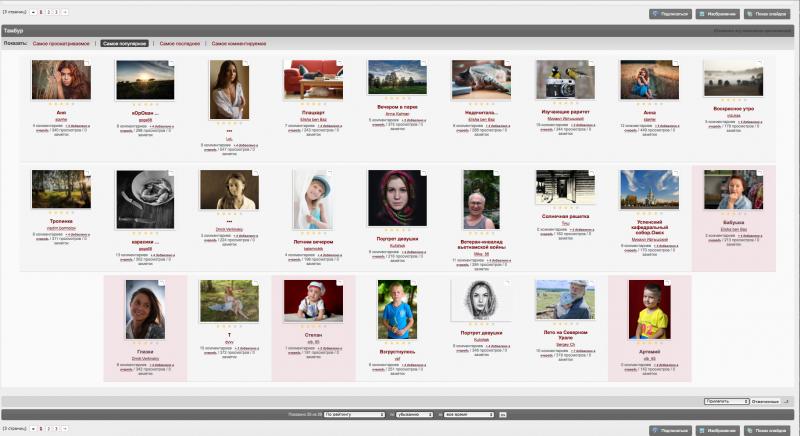Switch to 'Самое просматриваемое' filter
The width and height of the screenshot is (800, 436).
click(61, 43)
